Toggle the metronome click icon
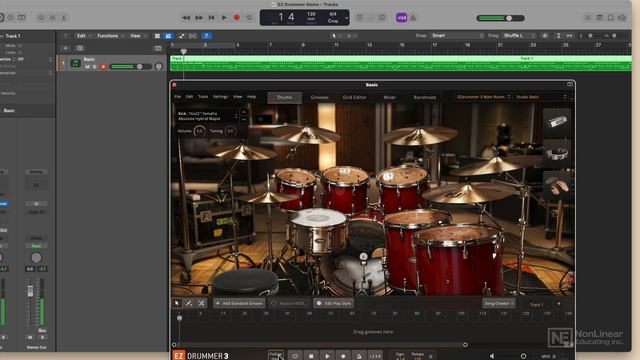 pos(413,18)
